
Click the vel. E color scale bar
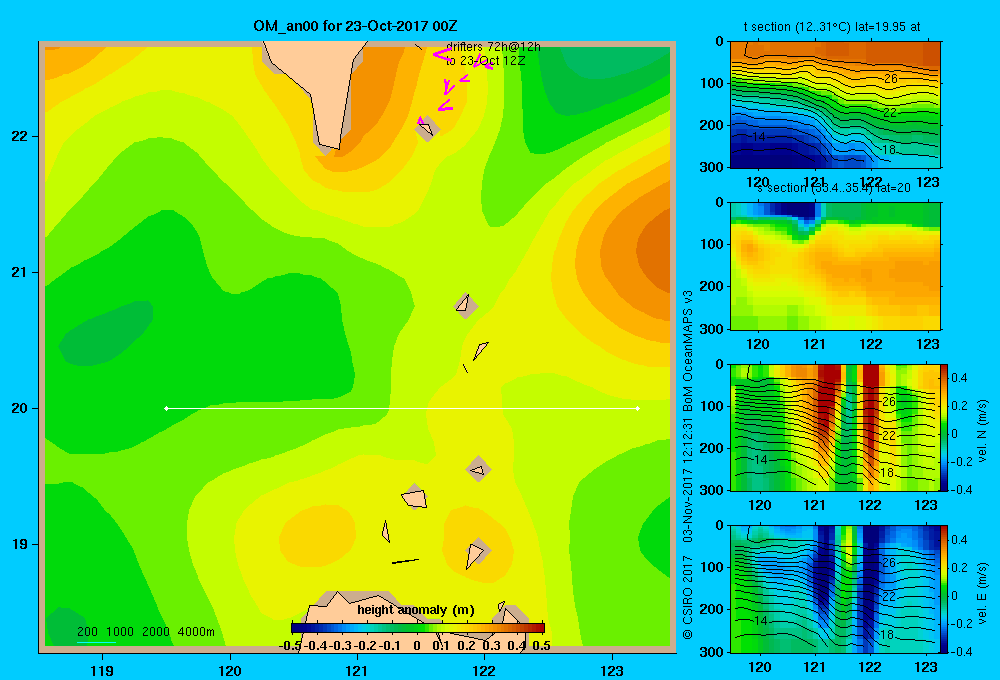click(x=945, y=589)
